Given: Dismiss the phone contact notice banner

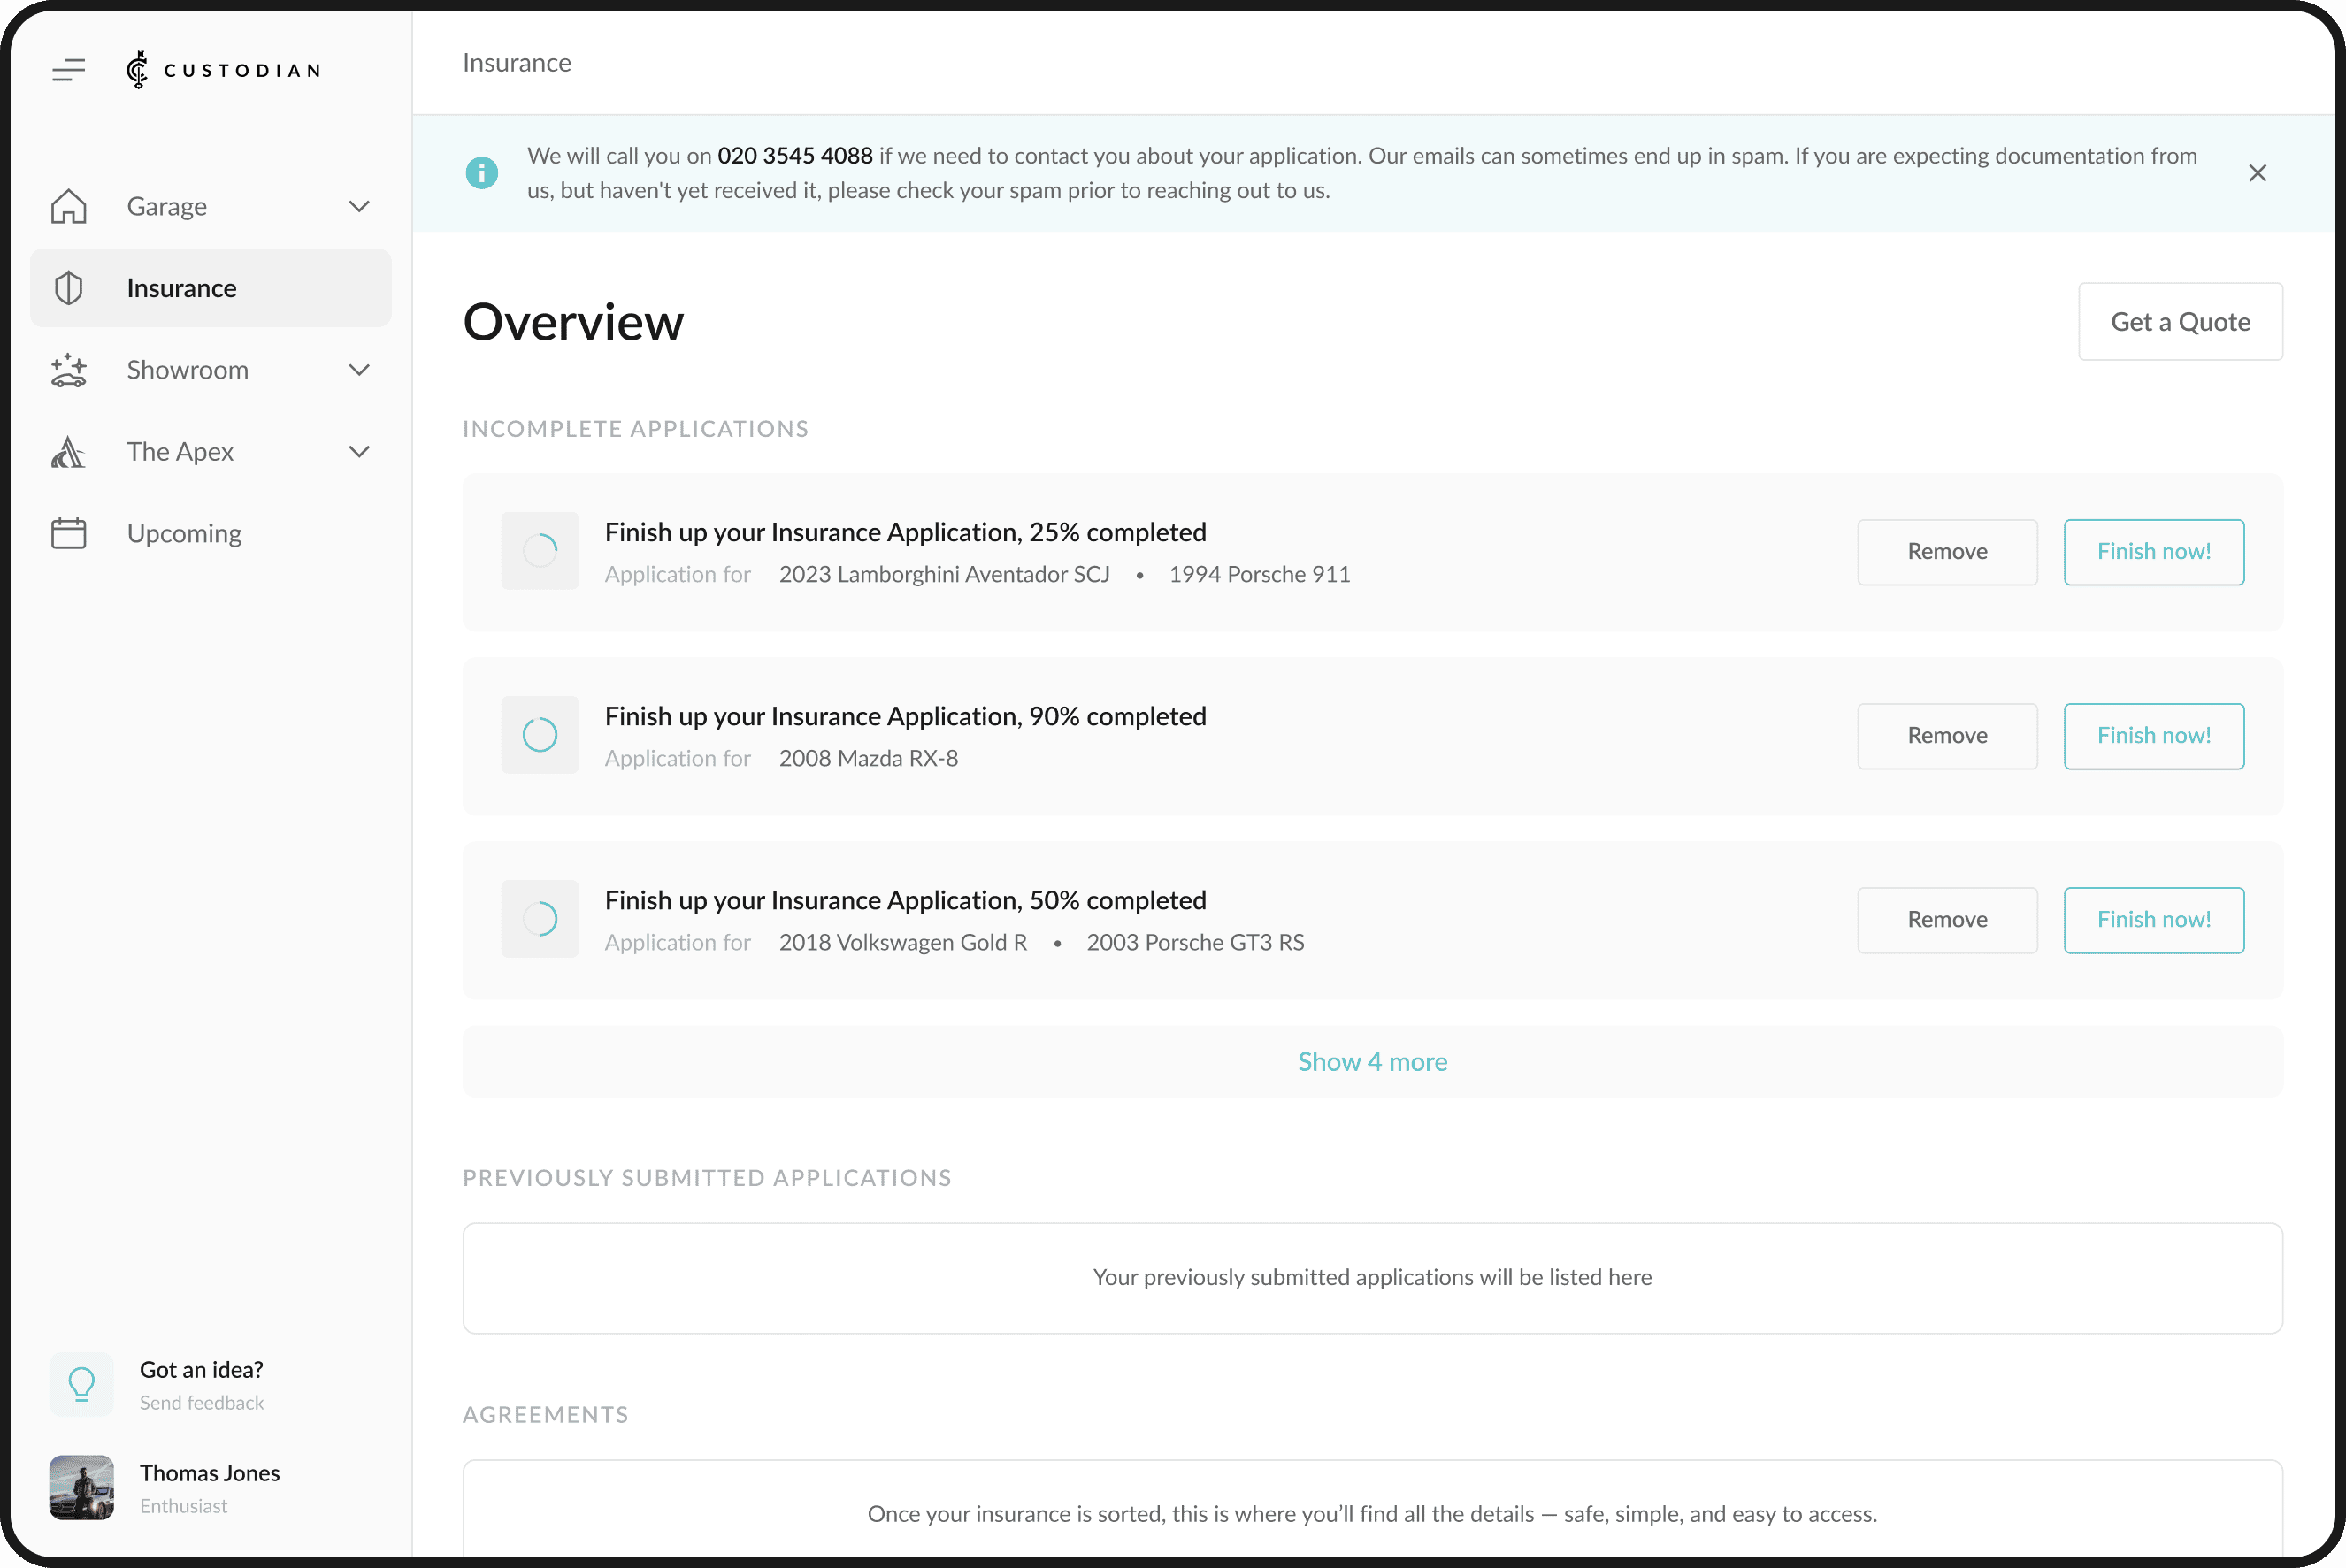Looking at the screenshot, I should [x=2257, y=173].
